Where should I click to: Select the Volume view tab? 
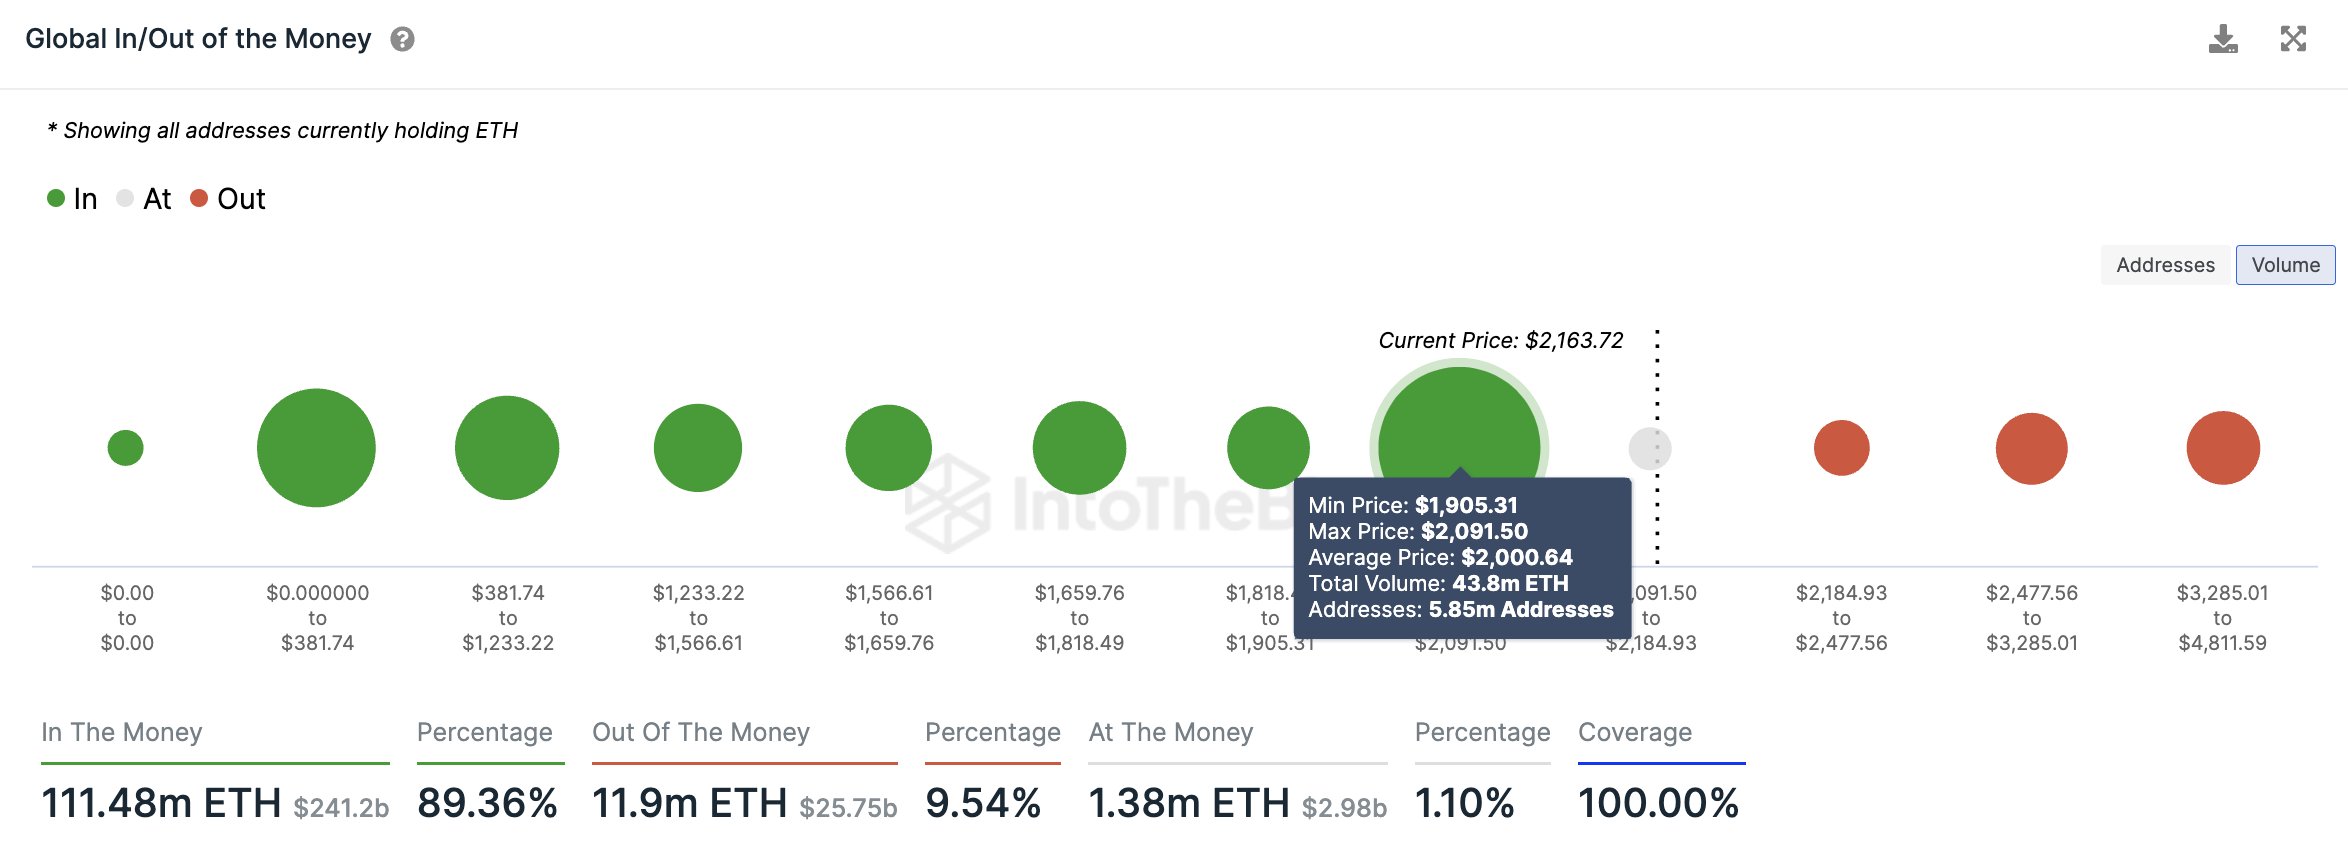2285,265
